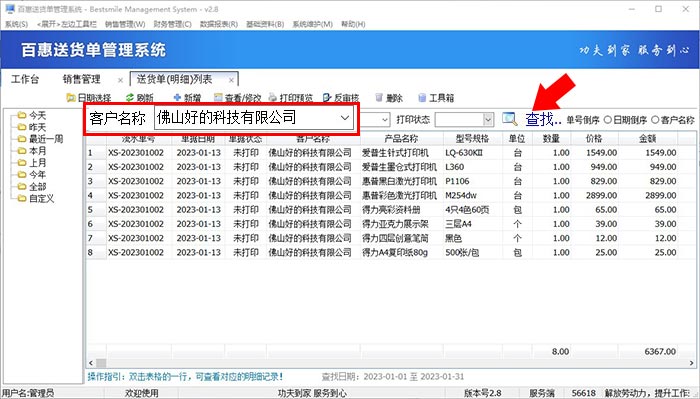
Task: Select the 自定义 folder
Action: tap(36, 199)
